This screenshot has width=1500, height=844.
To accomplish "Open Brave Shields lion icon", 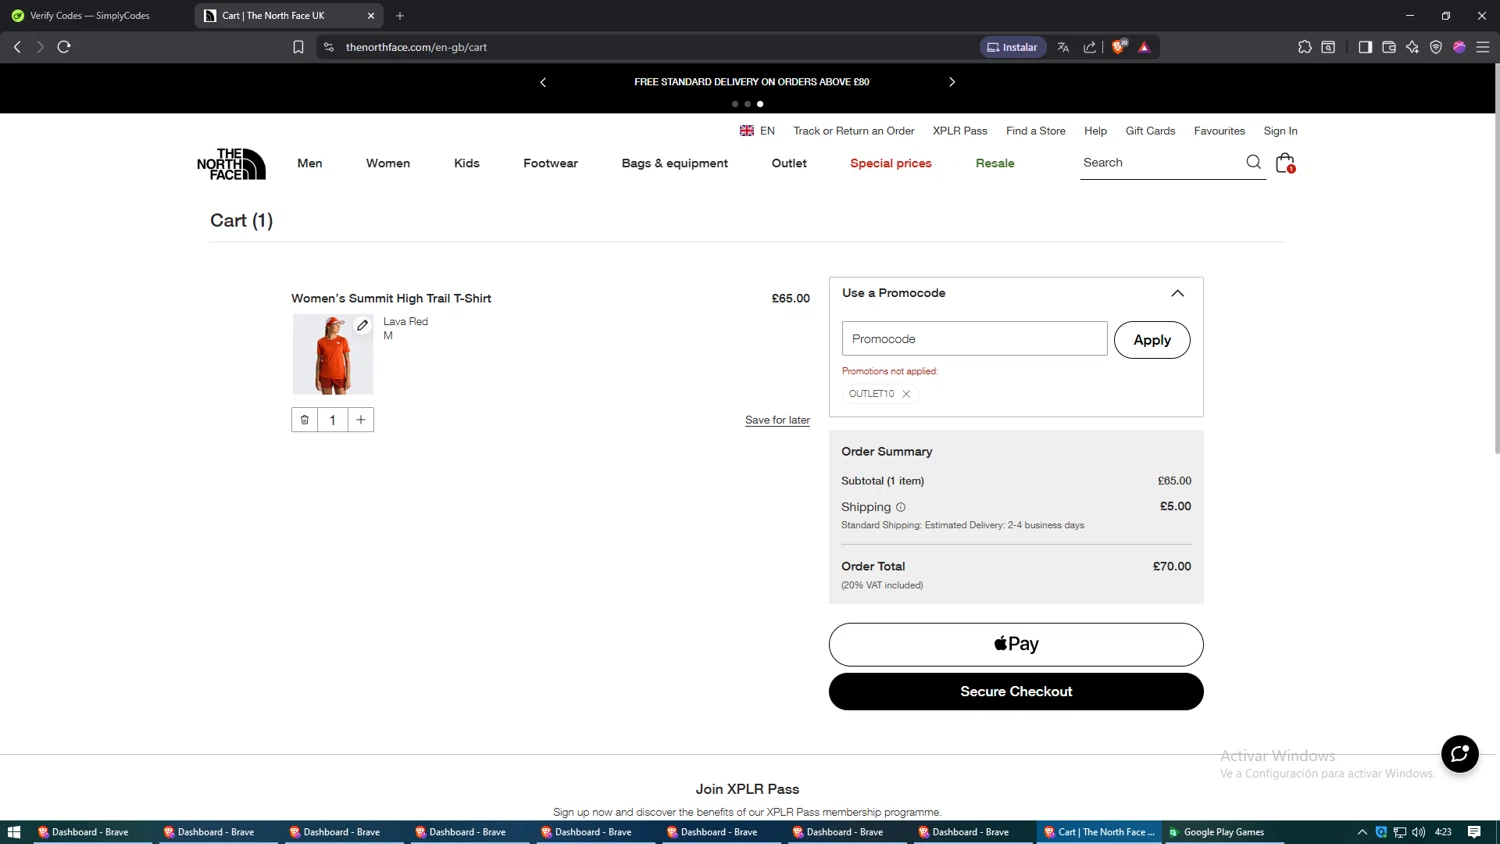I will tap(1119, 46).
